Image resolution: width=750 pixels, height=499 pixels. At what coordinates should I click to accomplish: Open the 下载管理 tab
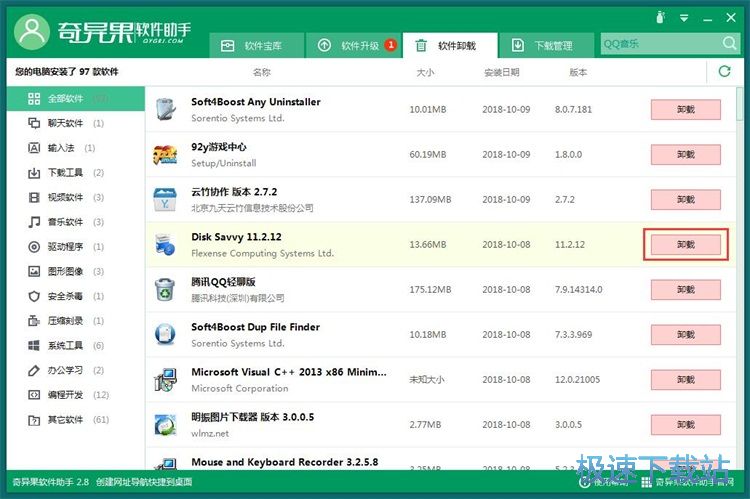(x=547, y=45)
